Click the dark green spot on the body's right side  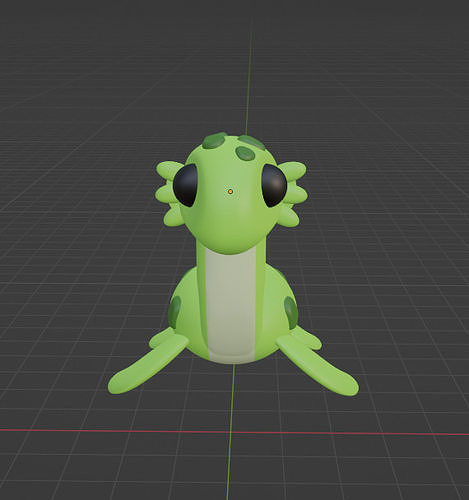tap(291, 312)
